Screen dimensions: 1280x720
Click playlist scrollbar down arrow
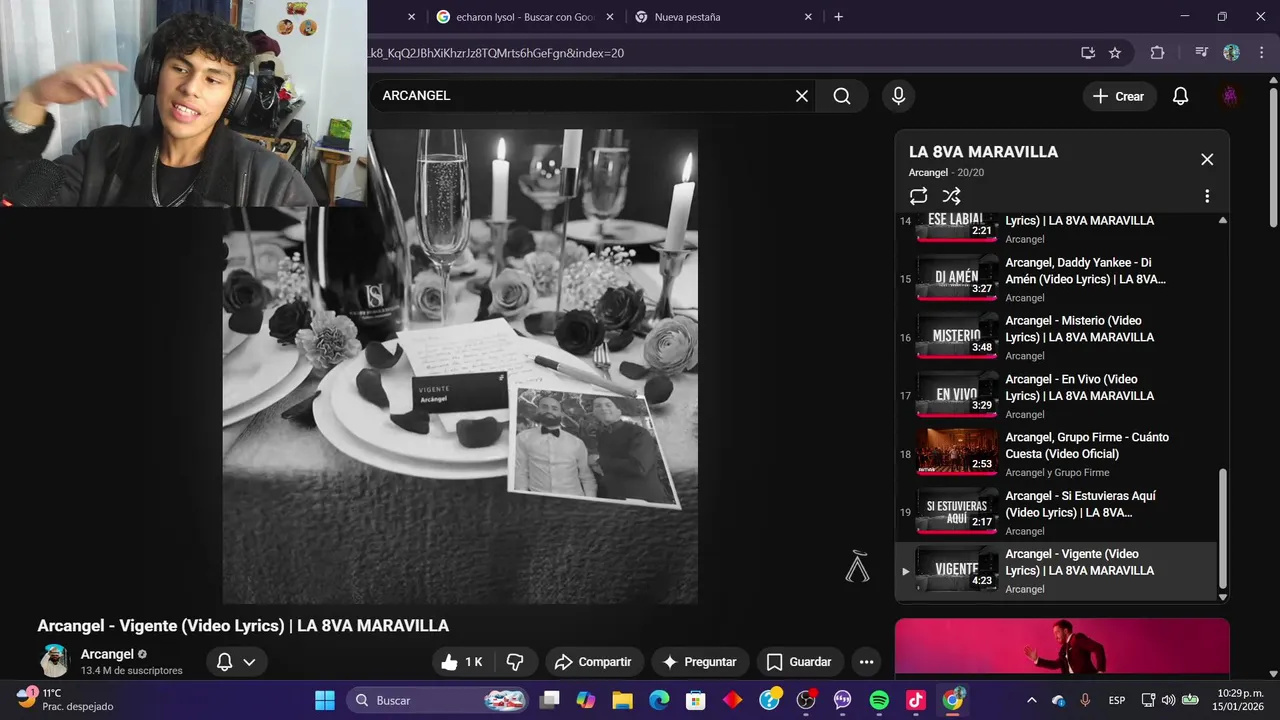1222,597
